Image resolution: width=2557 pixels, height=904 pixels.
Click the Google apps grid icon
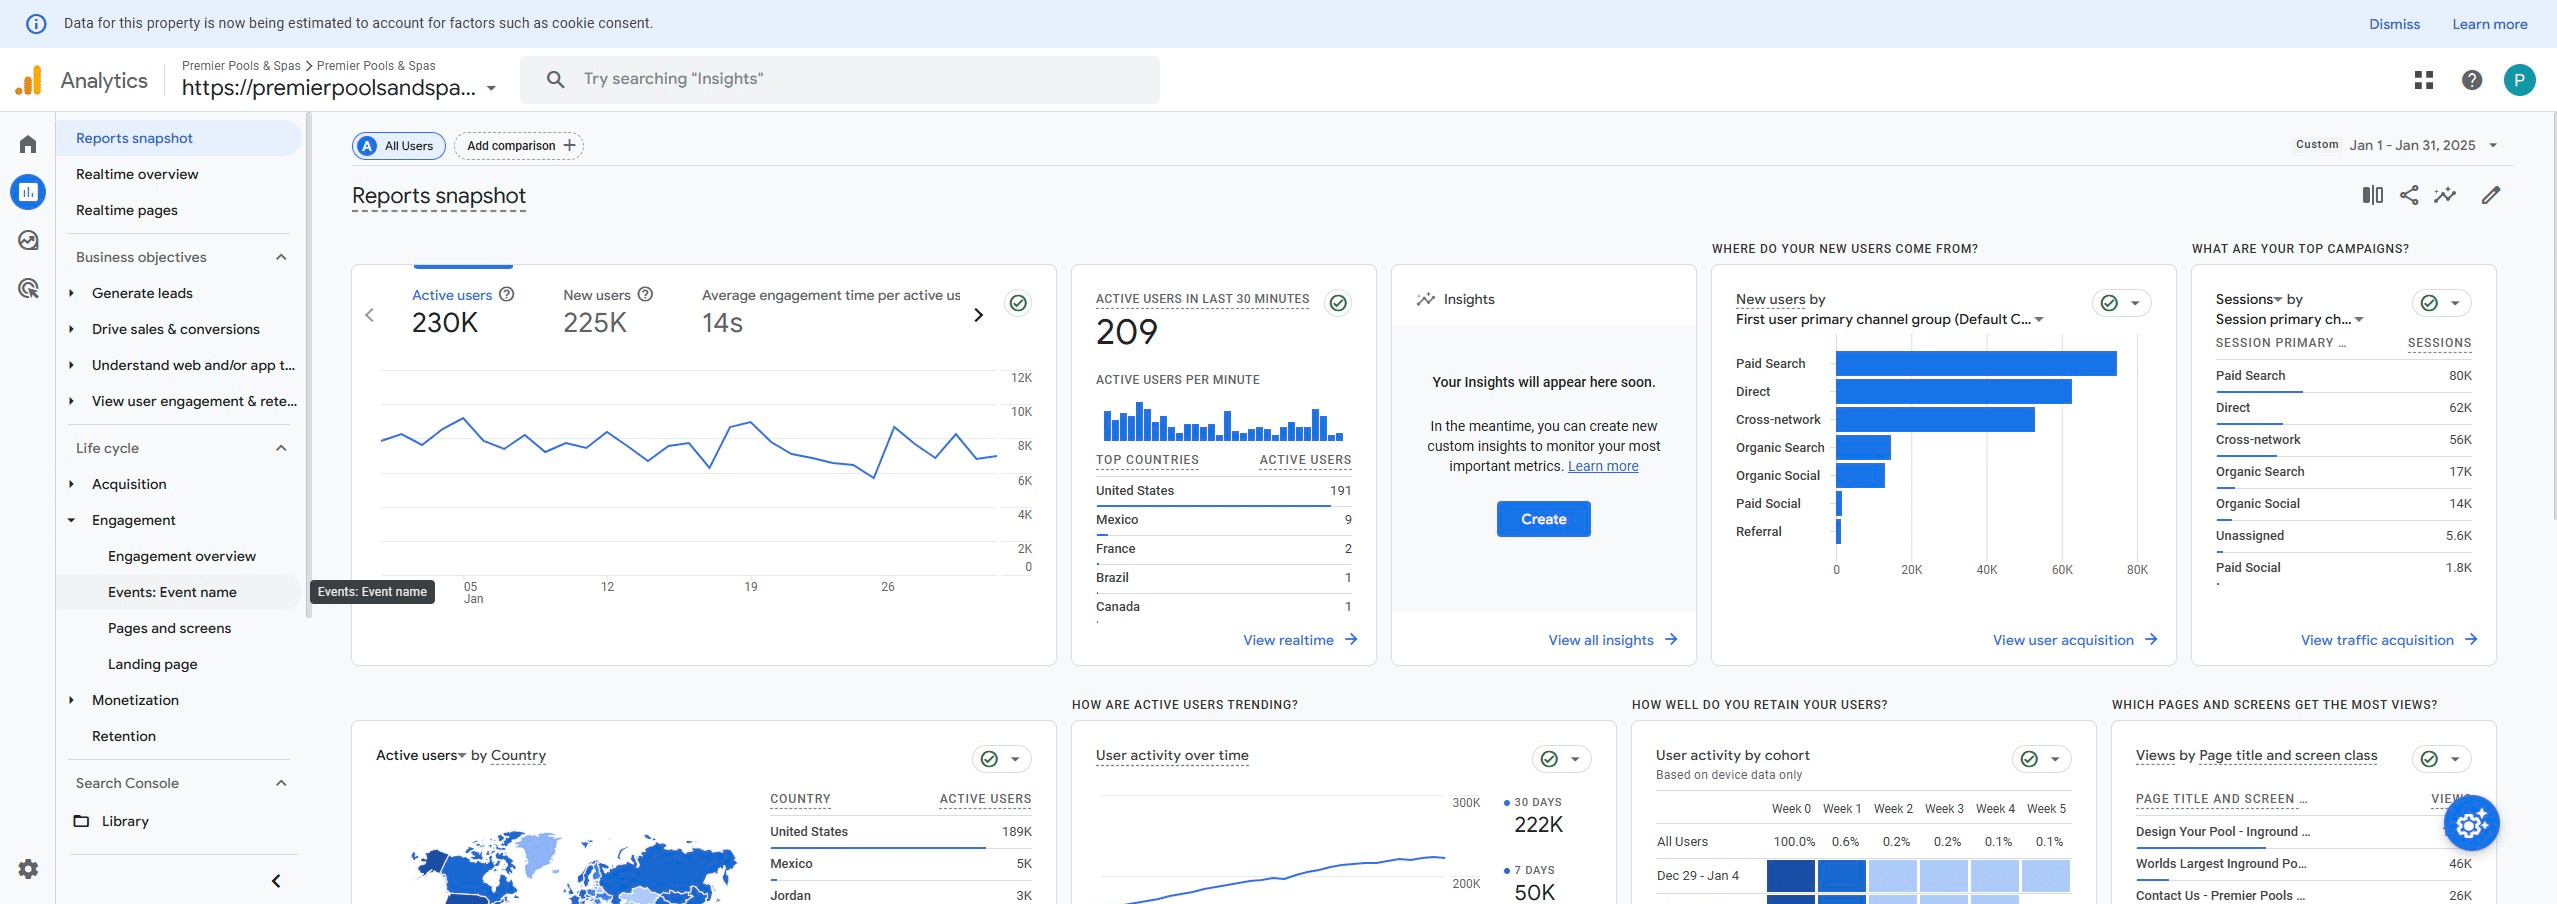tap(2423, 80)
